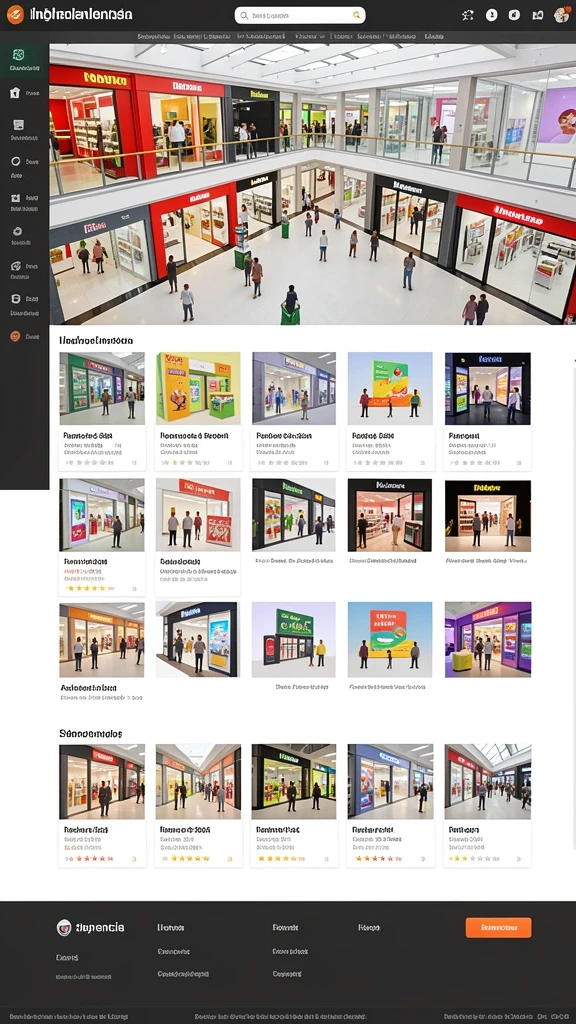Image resolution: width=576 pixels, height=1024 pixels.
Task: Open green billboard store thumbnail
Action: [x=293, y=639]
